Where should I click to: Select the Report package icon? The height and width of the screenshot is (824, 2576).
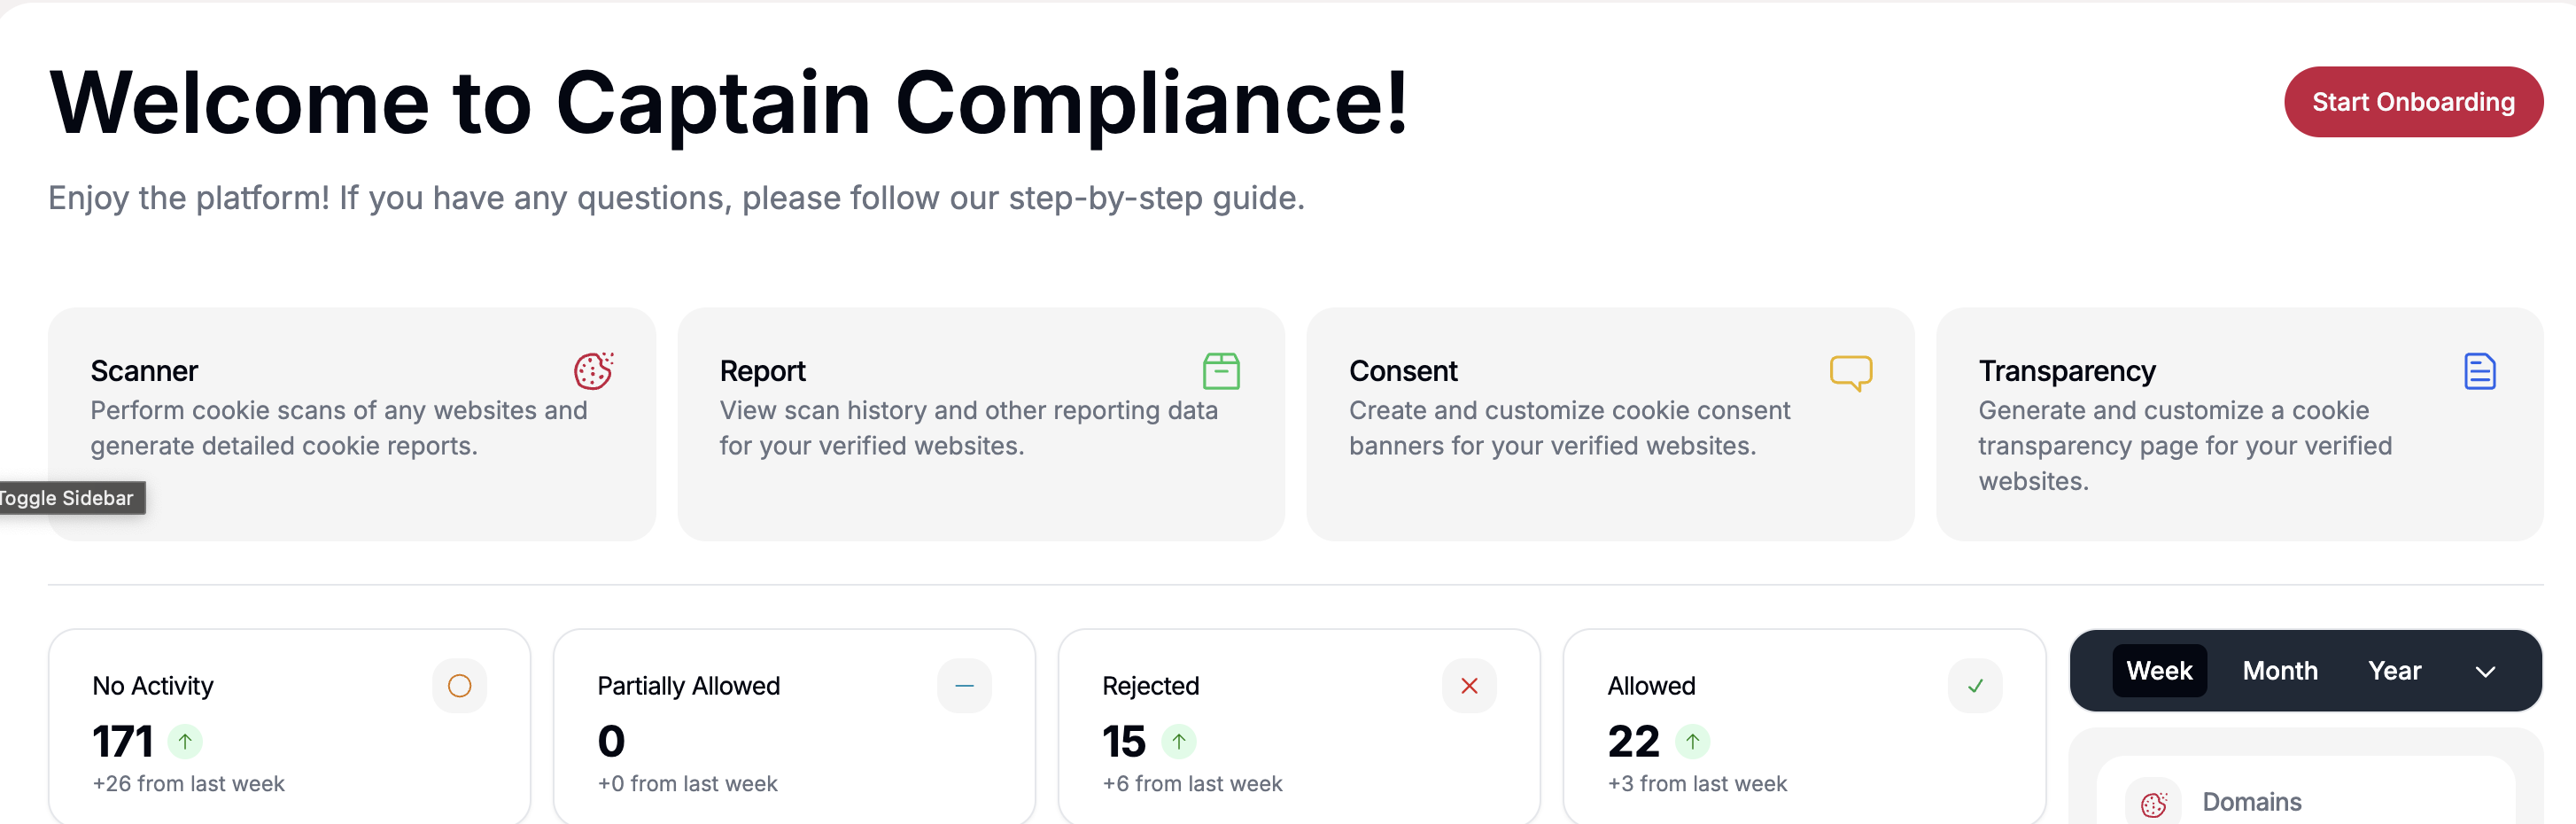point(1221,370)
